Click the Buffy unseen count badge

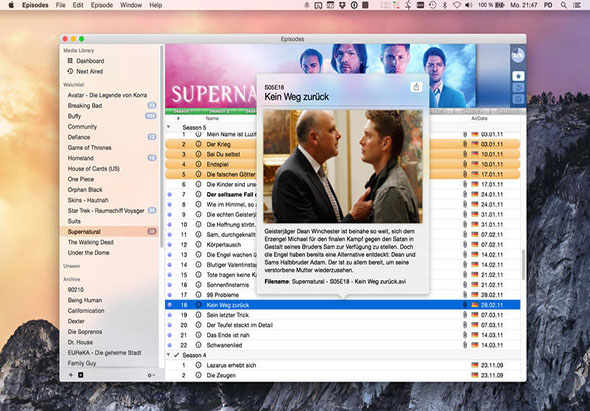(151, 116)
